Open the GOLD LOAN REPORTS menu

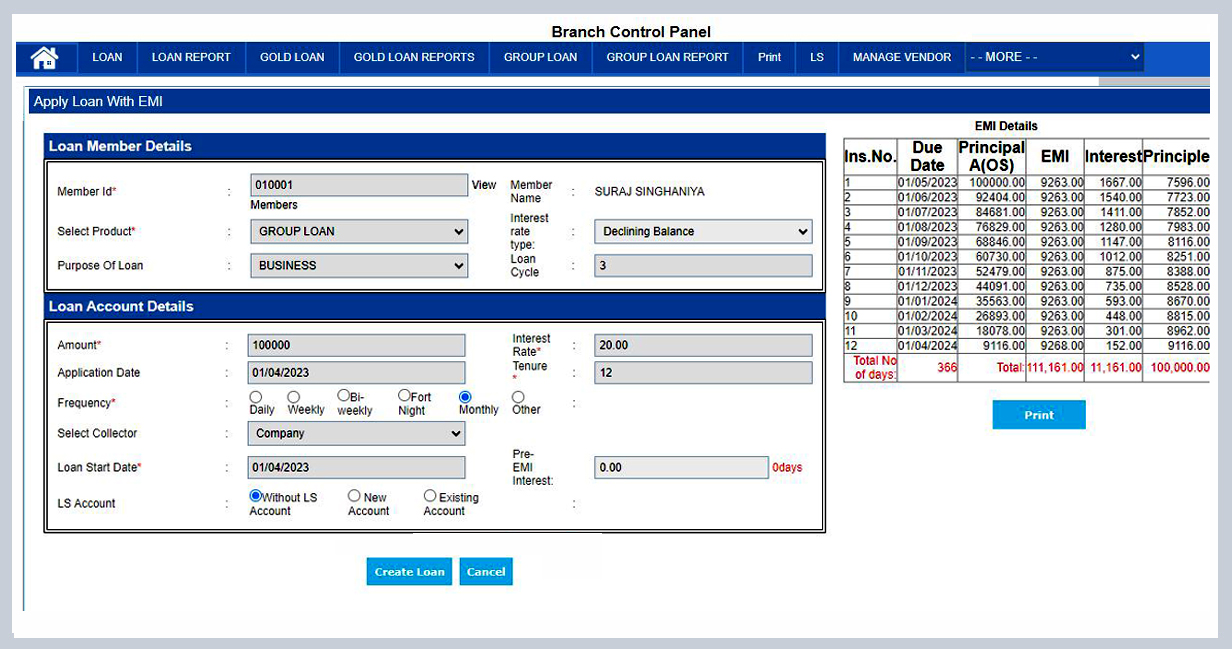pos(413,57)
